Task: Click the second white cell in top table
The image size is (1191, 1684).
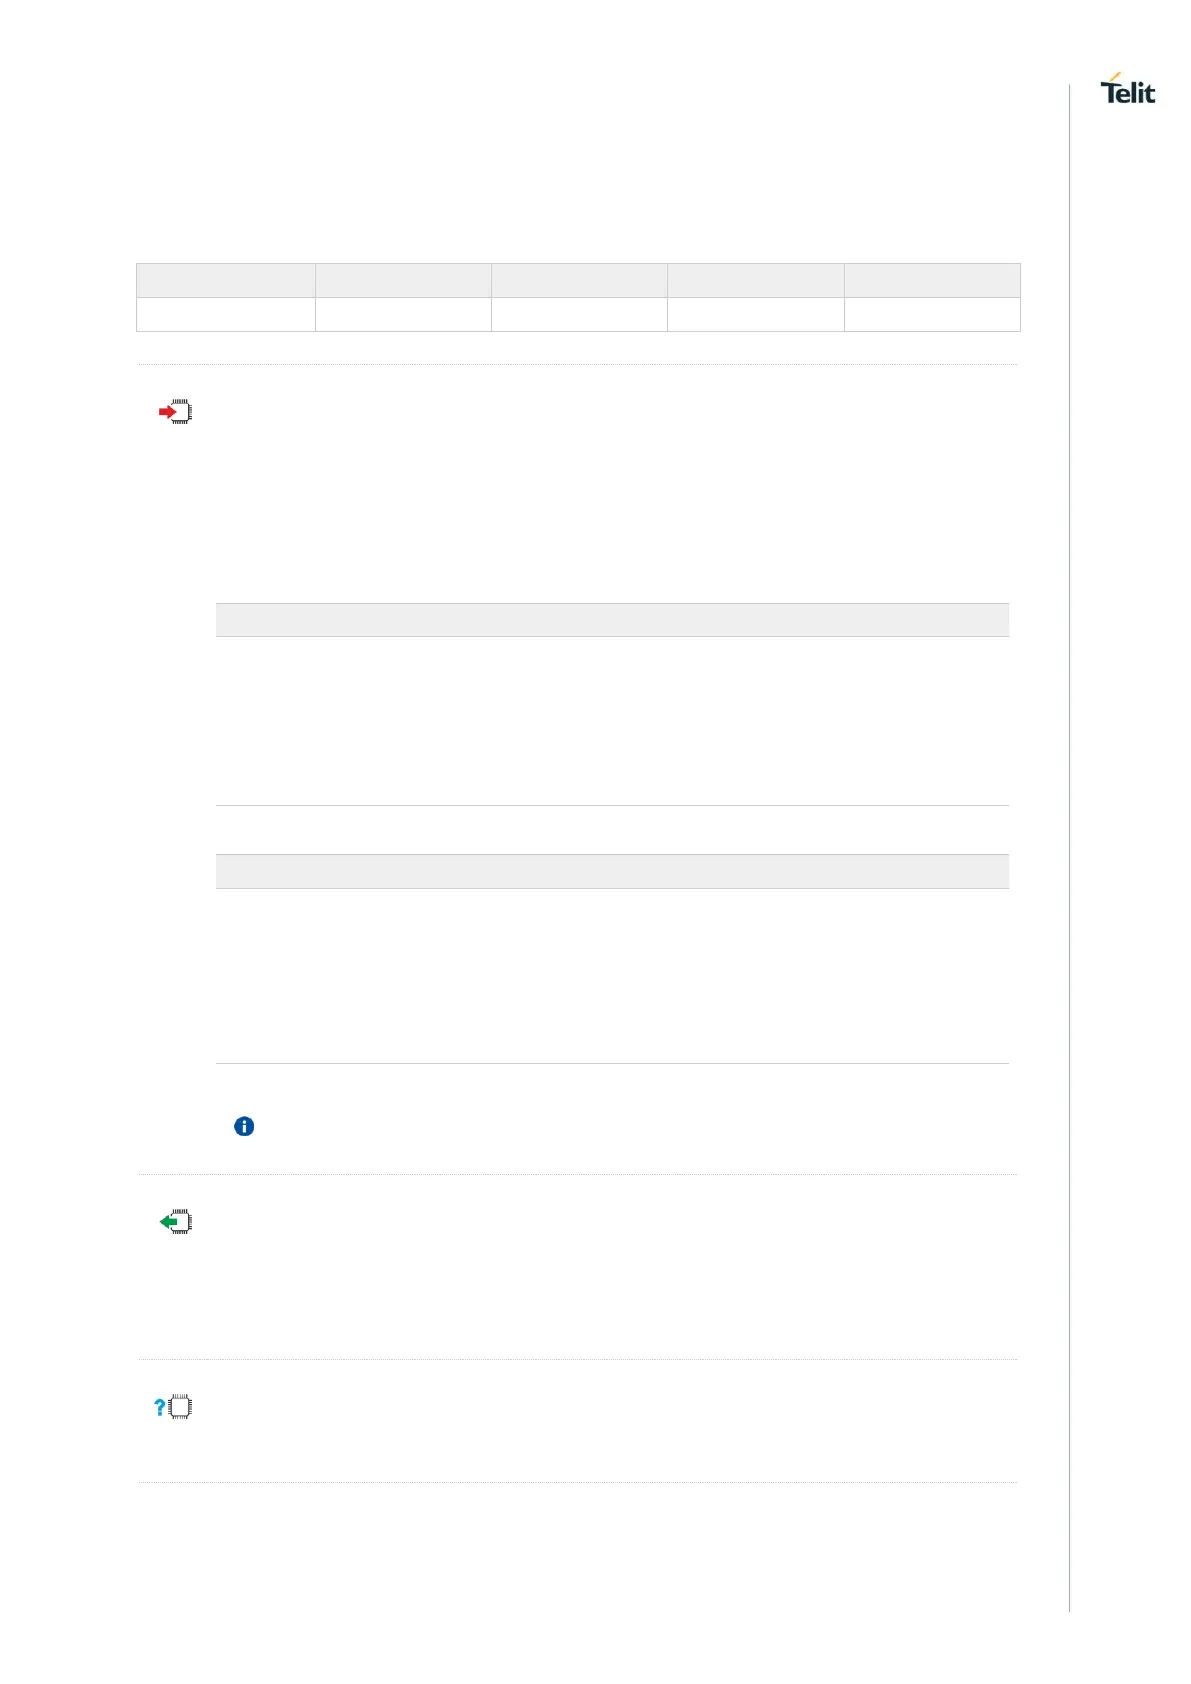Action: tap(403, 315)
